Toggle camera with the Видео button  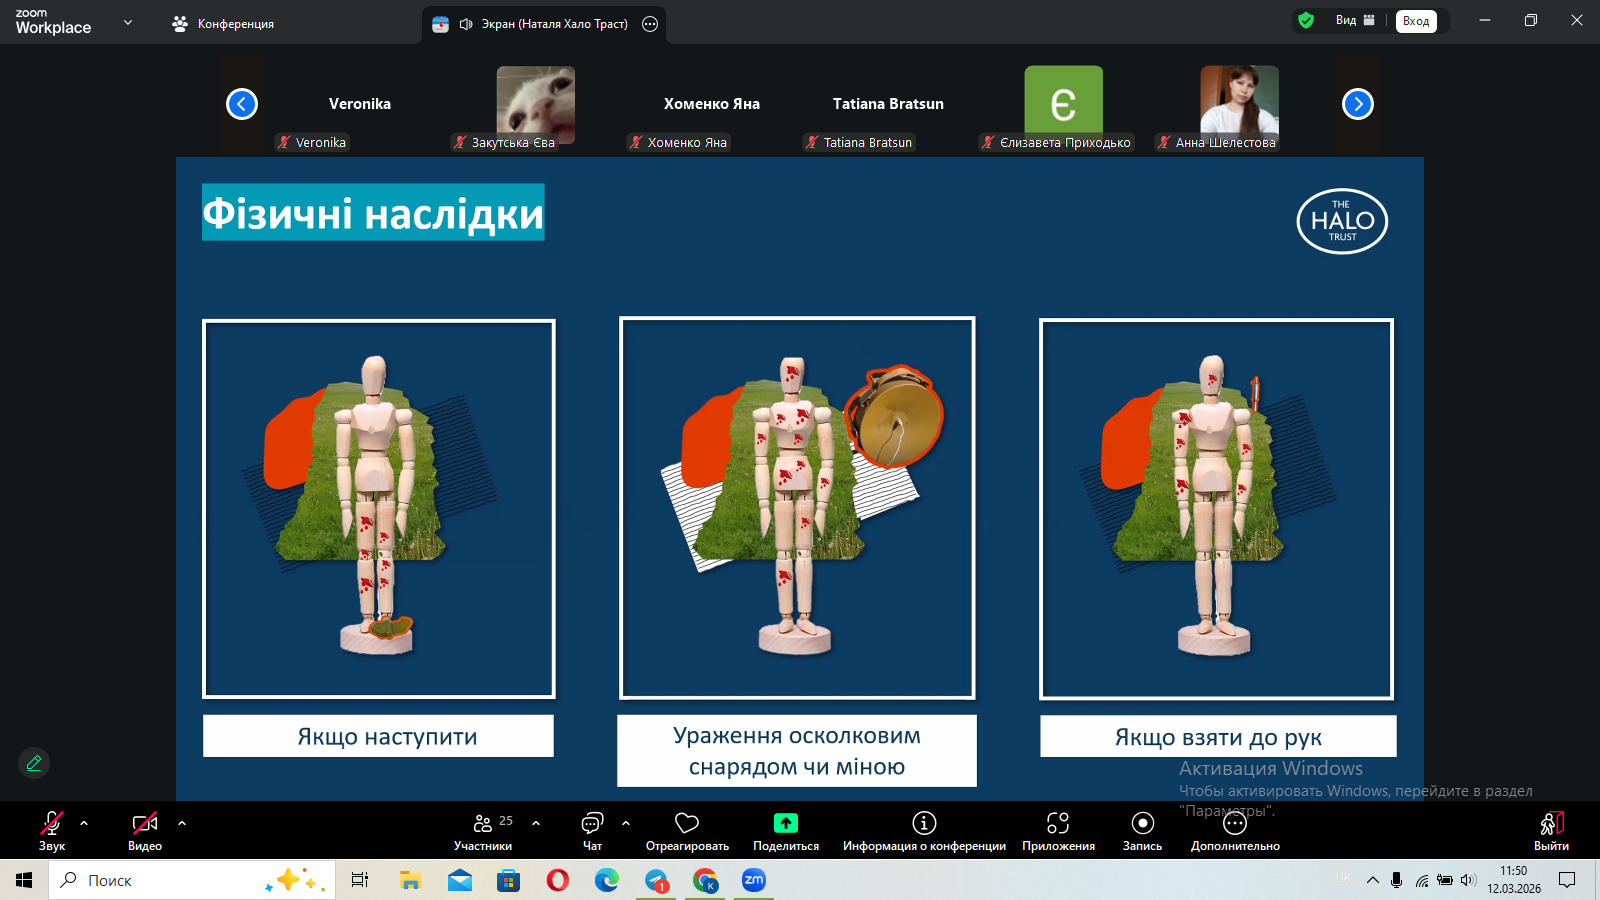coord(145,830)
